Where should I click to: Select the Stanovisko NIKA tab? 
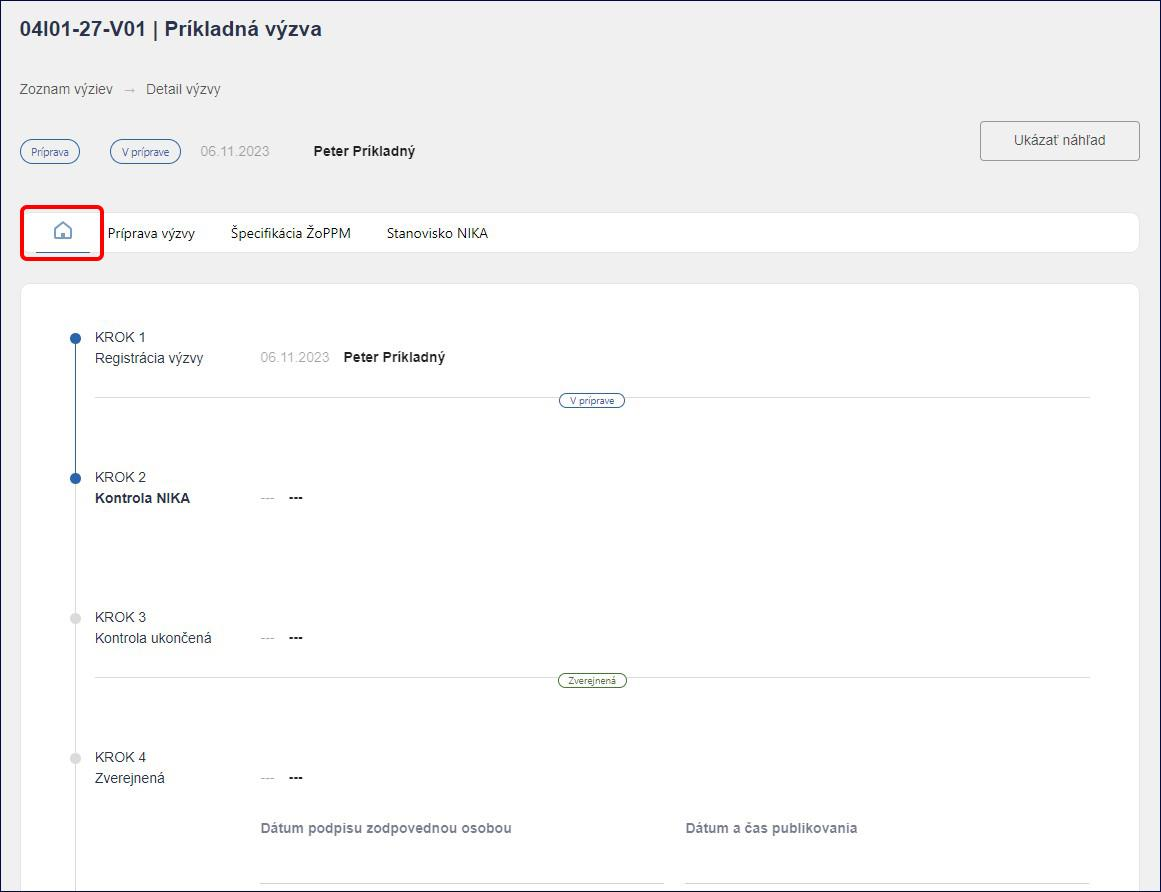(x=437, y=233)
